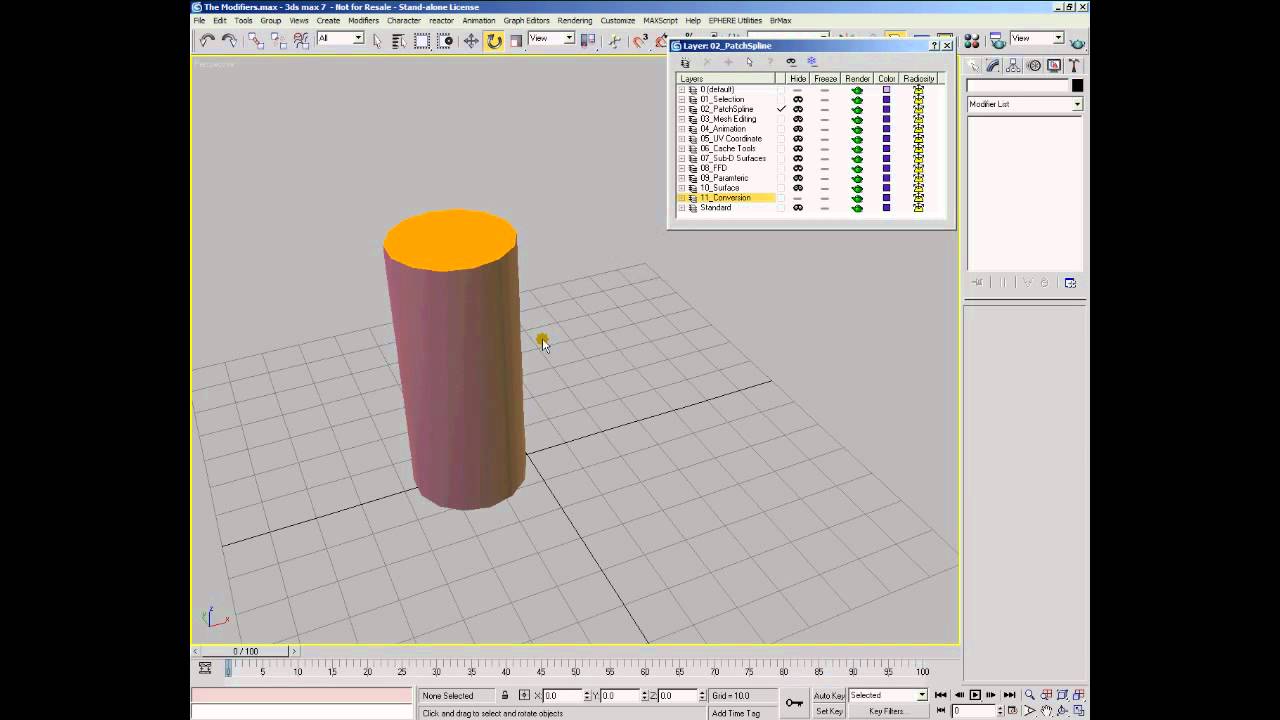The image size is (1280, 720).
Task: Make 07_Sub-D Surfaces the current layer checkbox
Action: (x=781, y=158)
